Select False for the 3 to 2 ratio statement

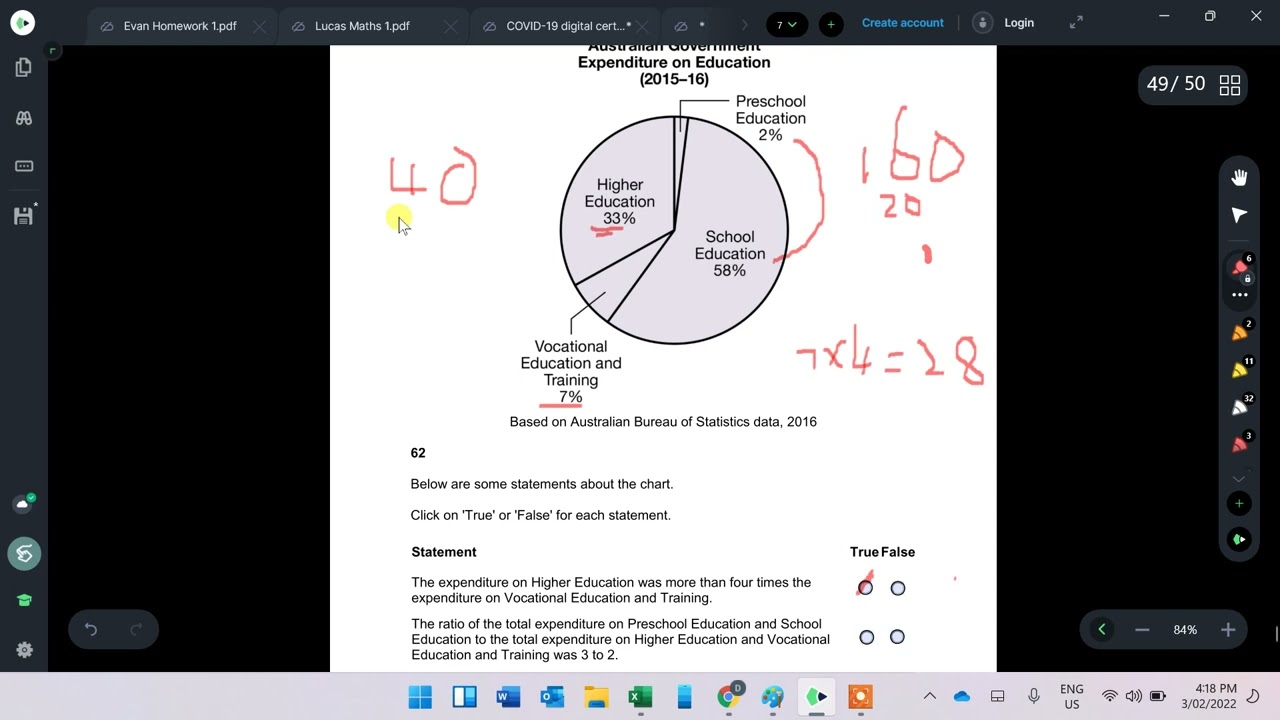pos(897,637)
